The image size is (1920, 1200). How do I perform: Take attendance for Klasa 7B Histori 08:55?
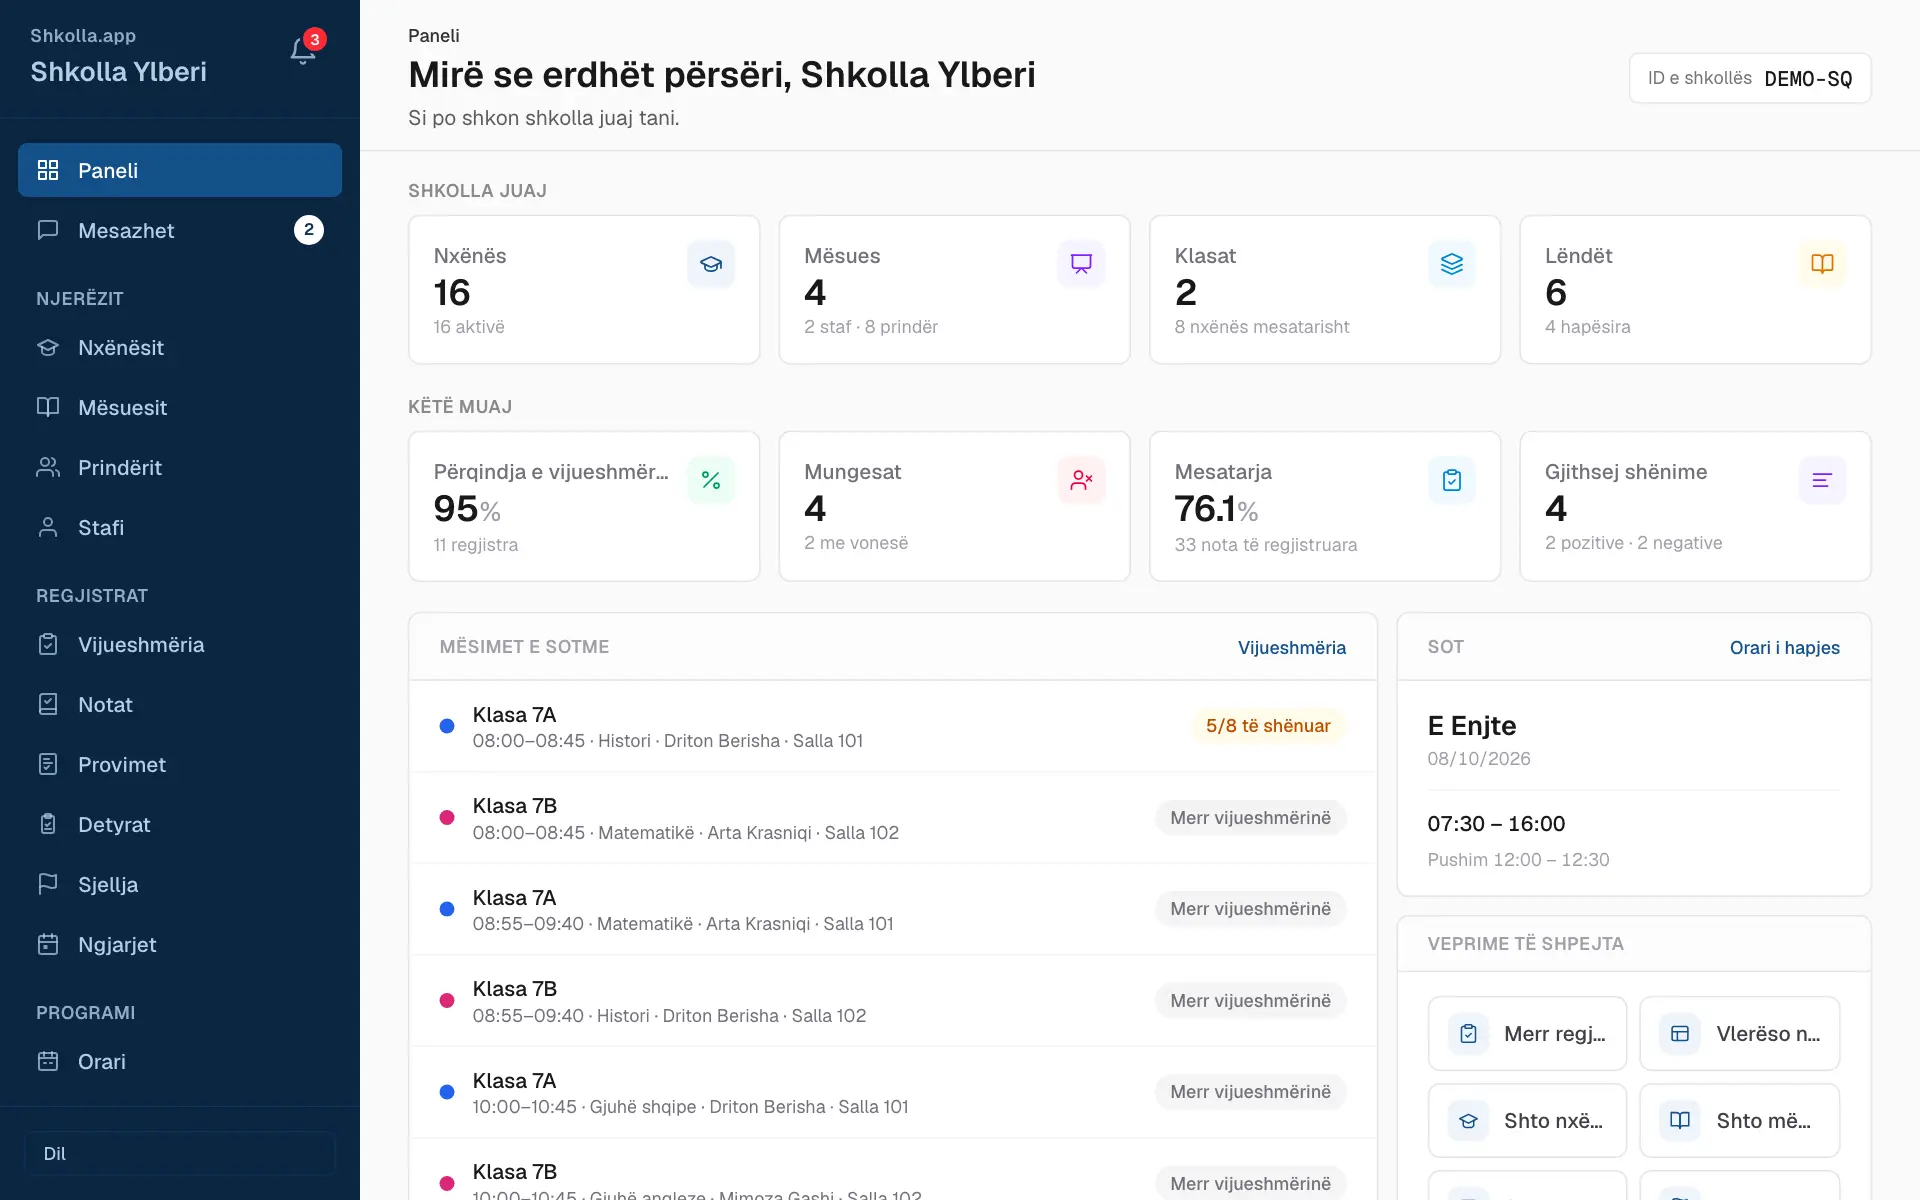[1250, 1001]
